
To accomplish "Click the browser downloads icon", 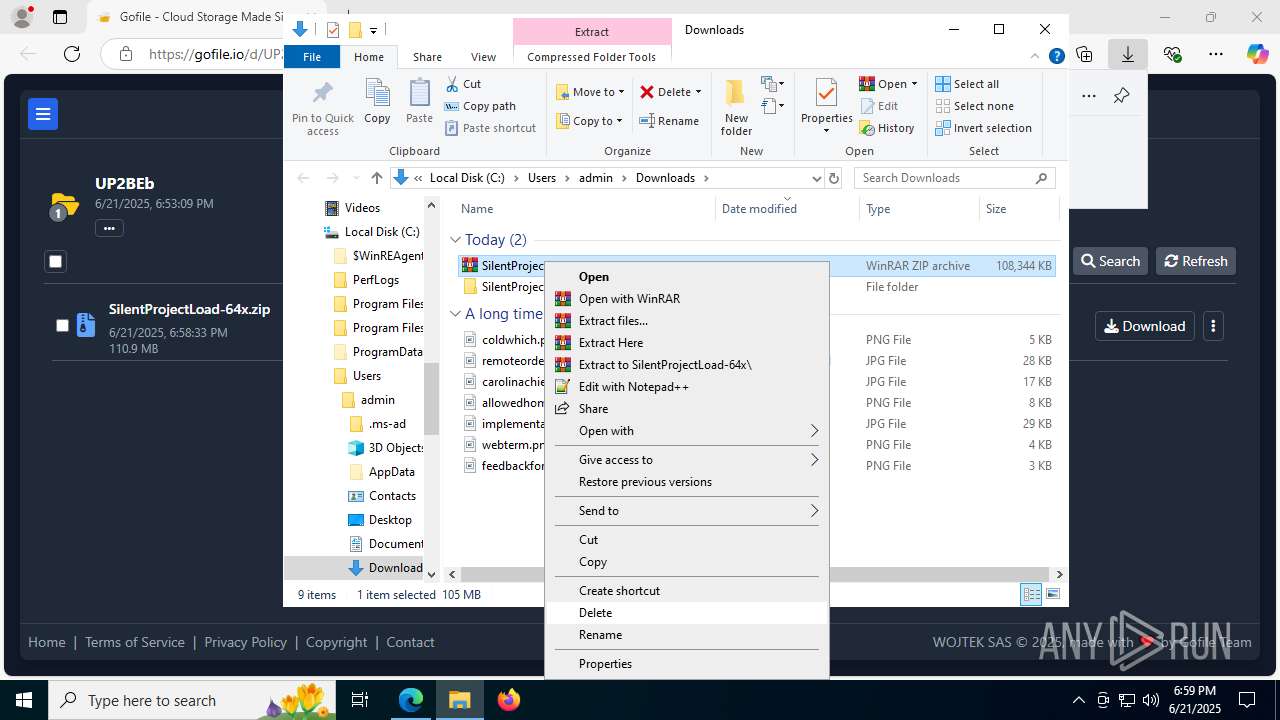I will click(x=1127, y=54).
